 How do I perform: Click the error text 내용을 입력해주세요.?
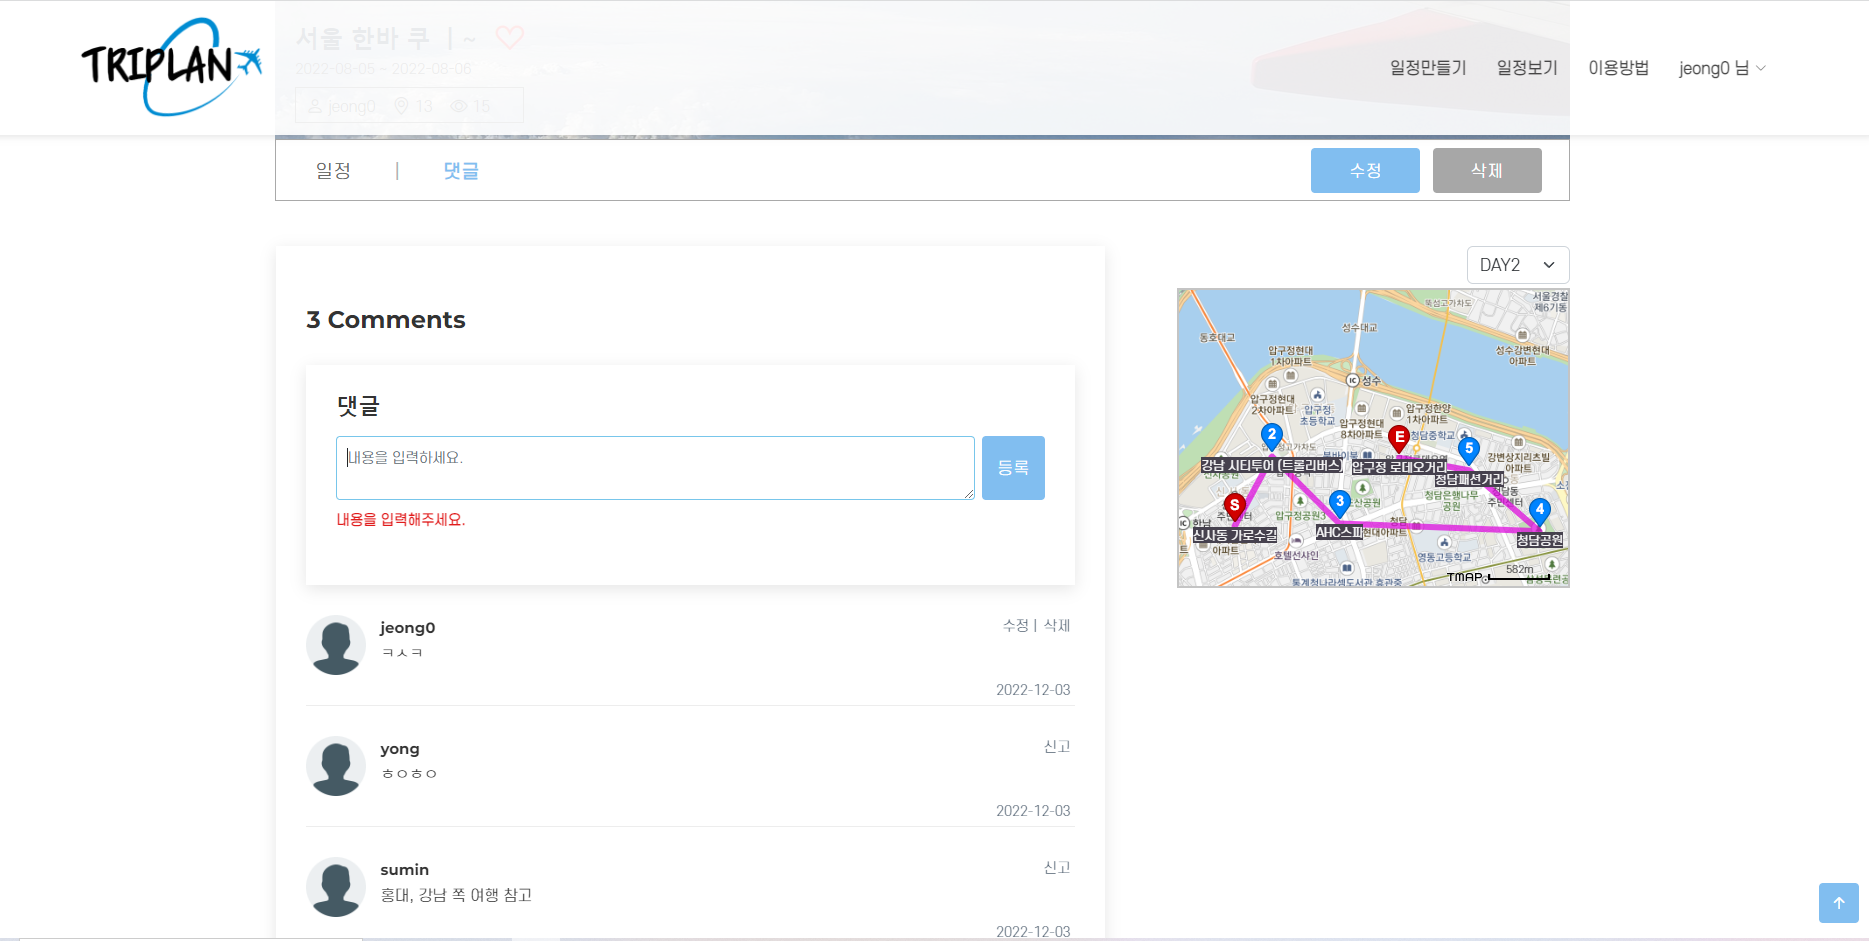click(x=401, y=520)
